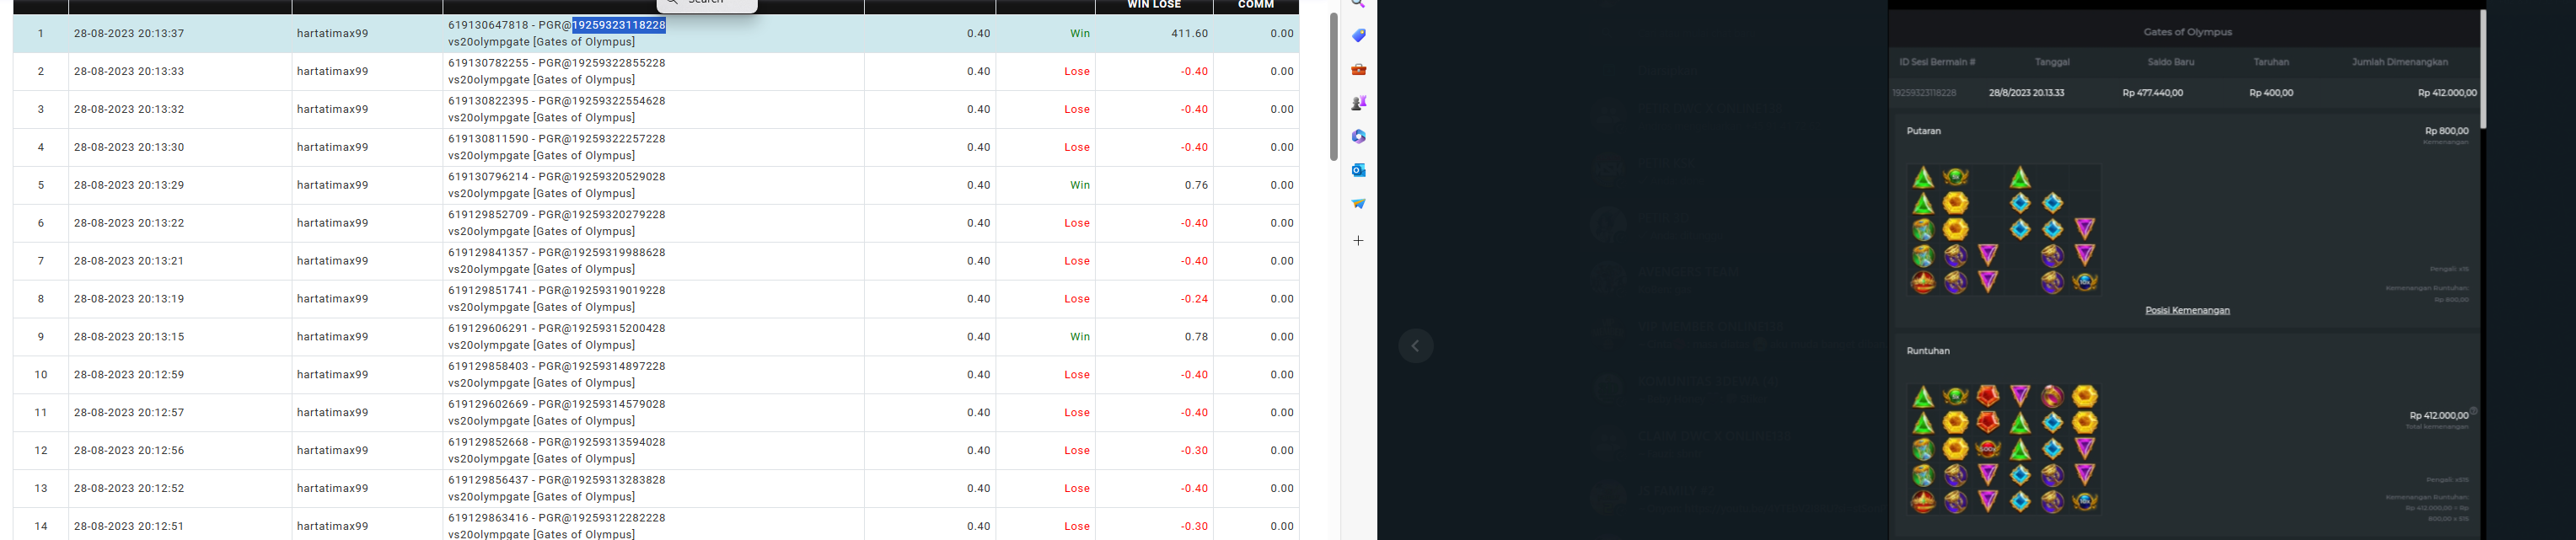
Task: Click the Putaran symbol grid thumbnail
Action: click(2003, 229)
